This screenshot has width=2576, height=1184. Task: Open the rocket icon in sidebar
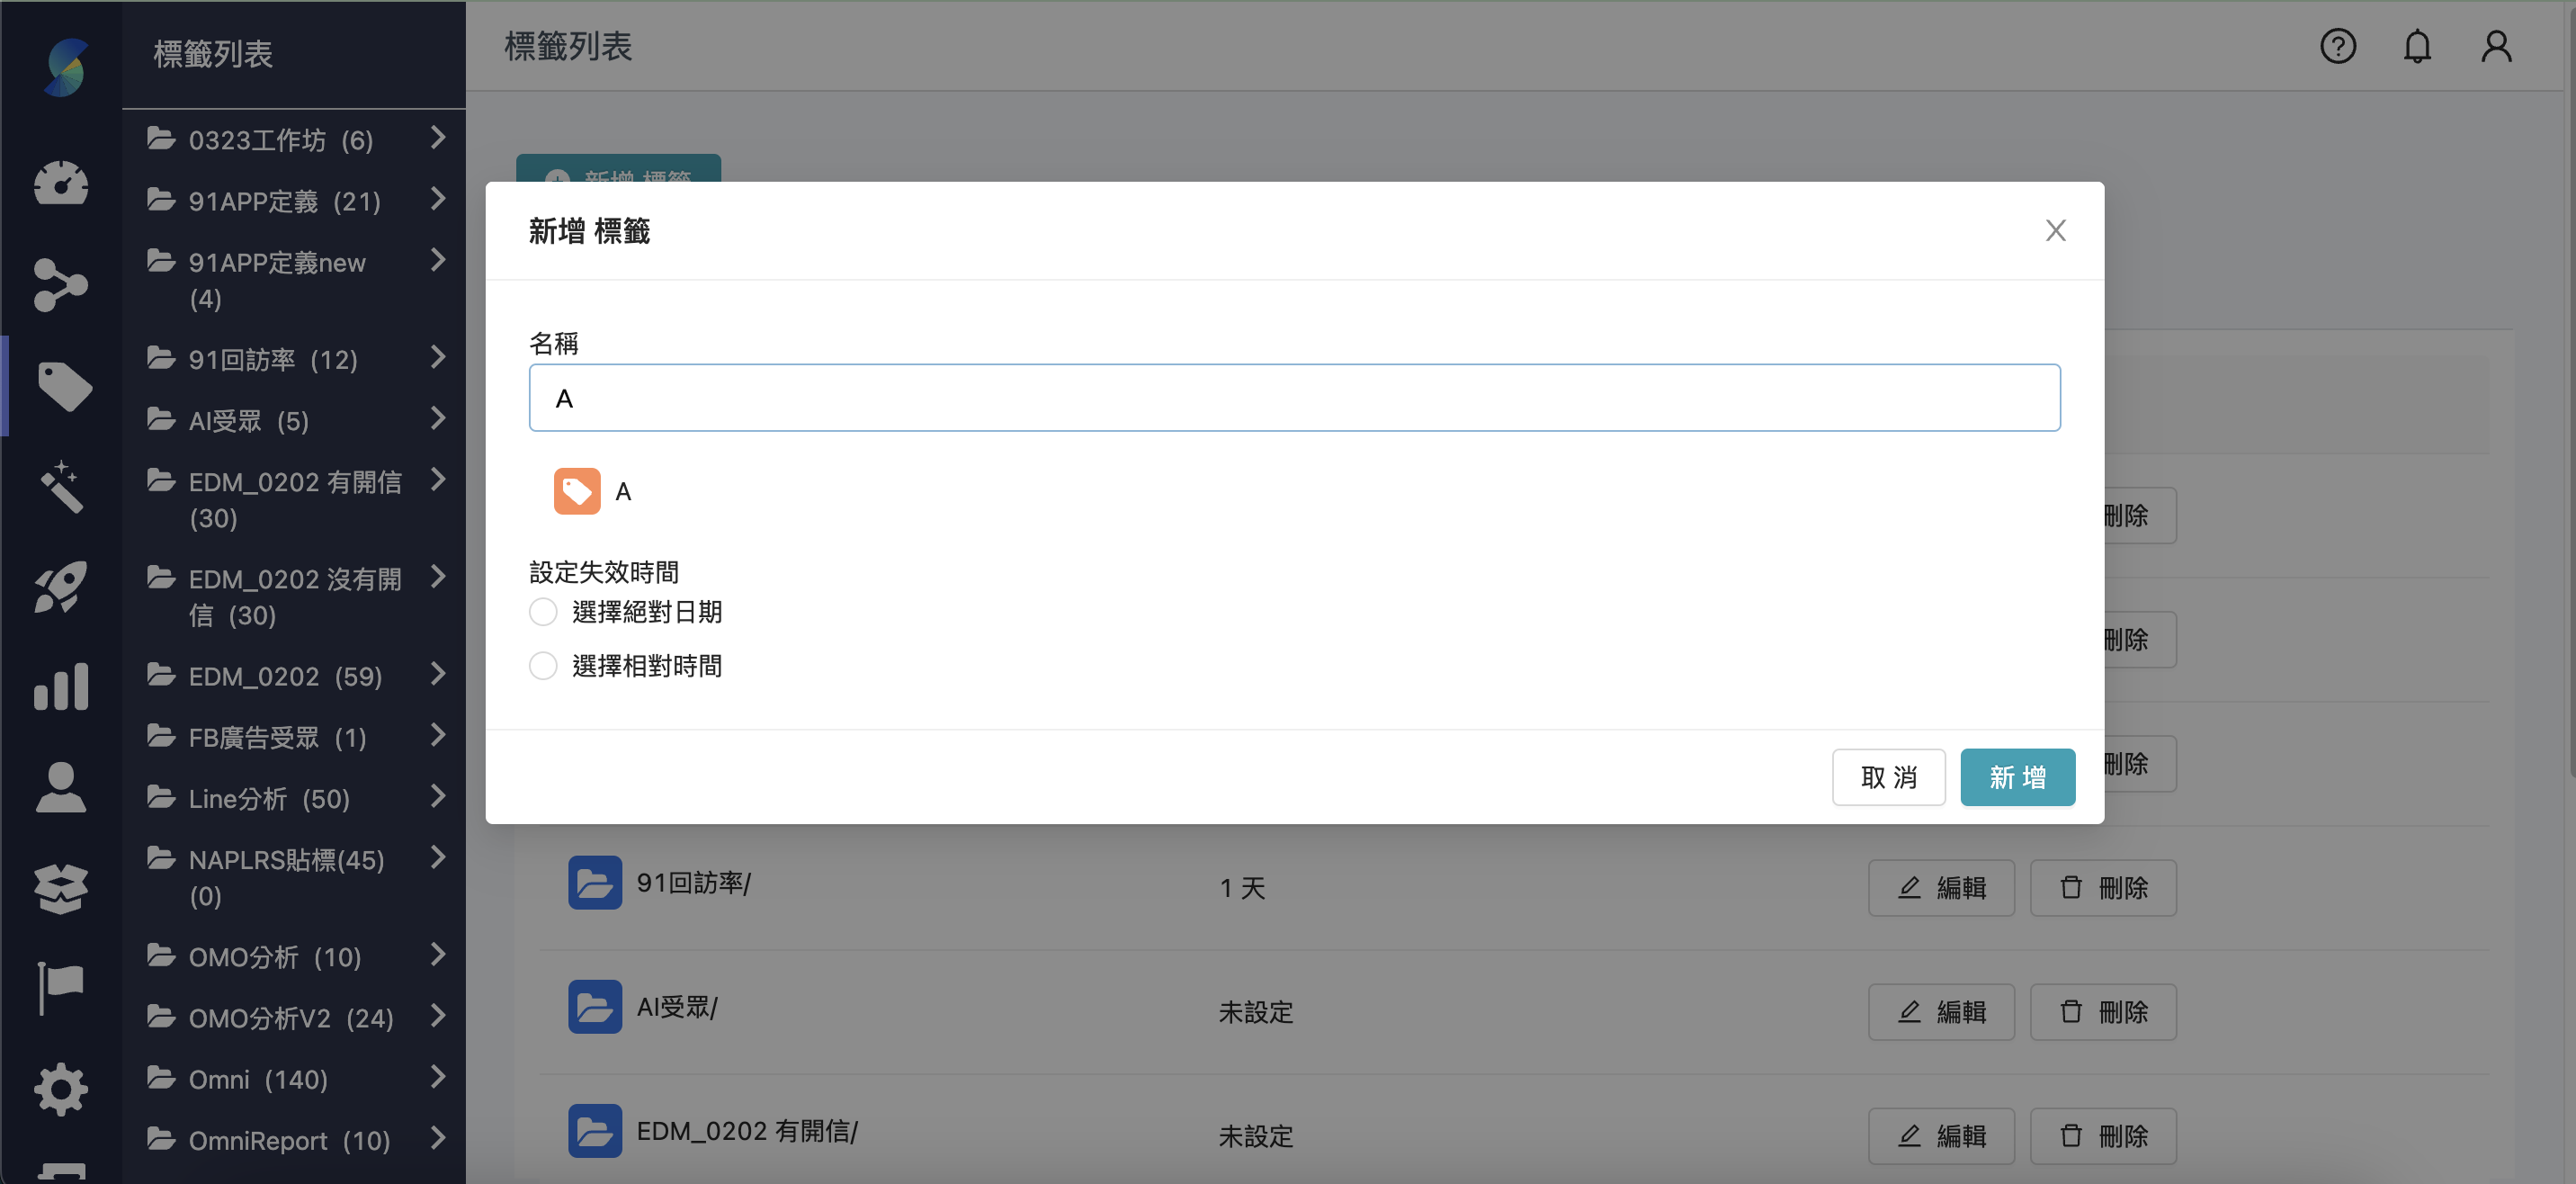click(x=61, y=586)
